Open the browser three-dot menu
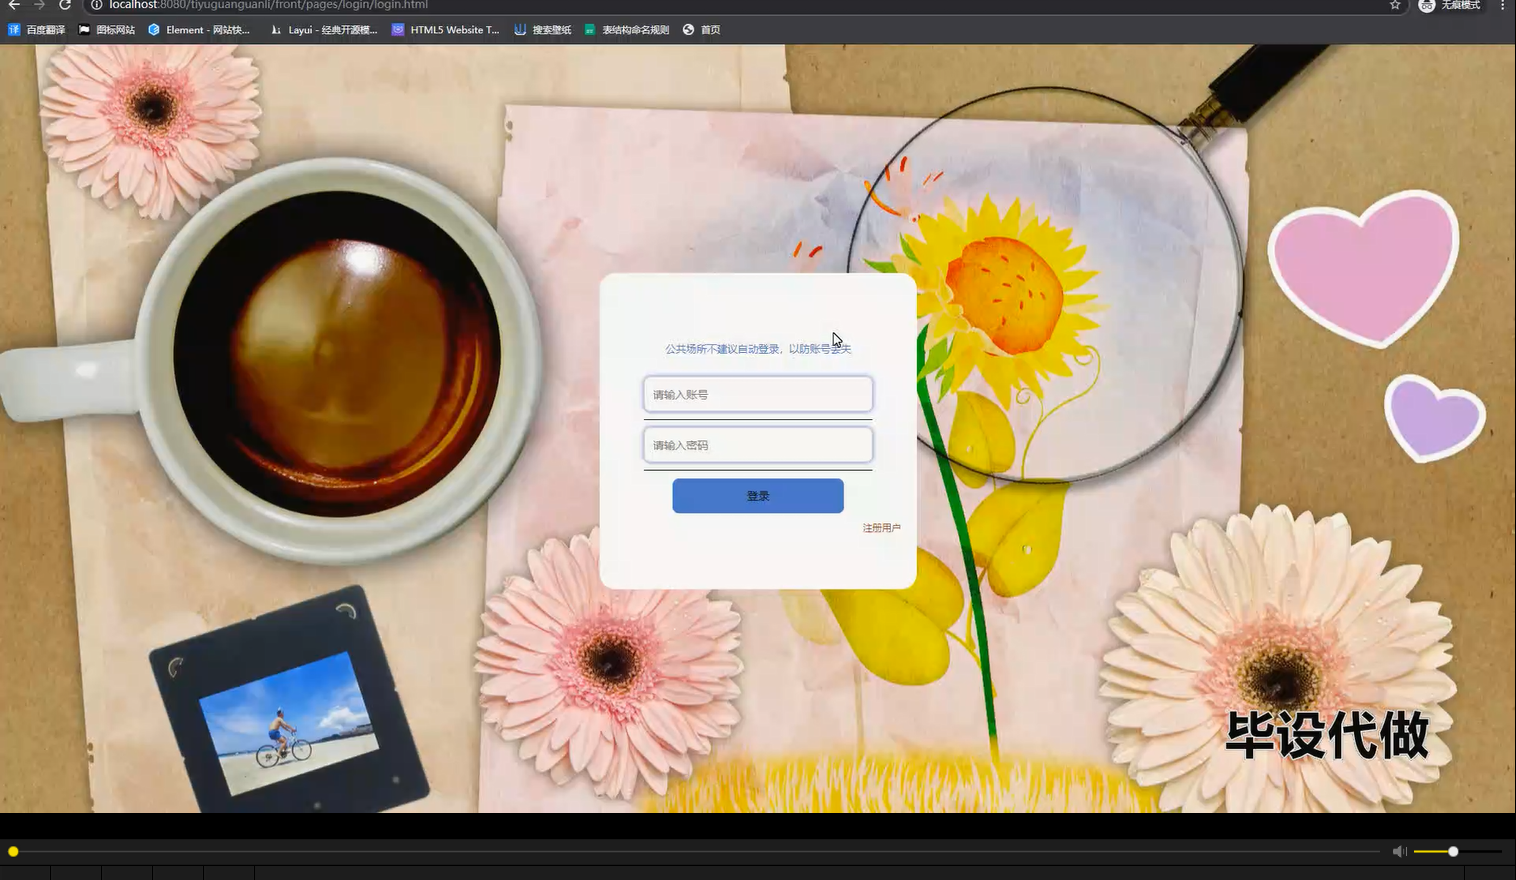 1502,5
